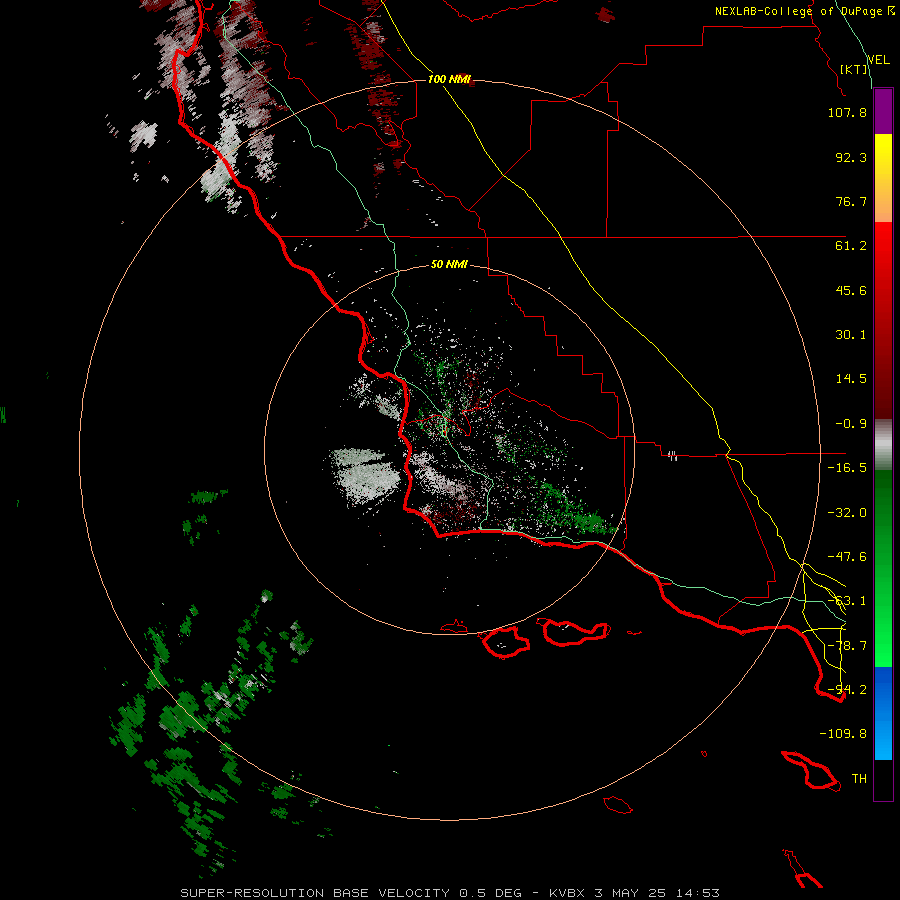
Task: Click the -16.5 velocity scale value
Action: pyautogui.click(x=847, y=468)
